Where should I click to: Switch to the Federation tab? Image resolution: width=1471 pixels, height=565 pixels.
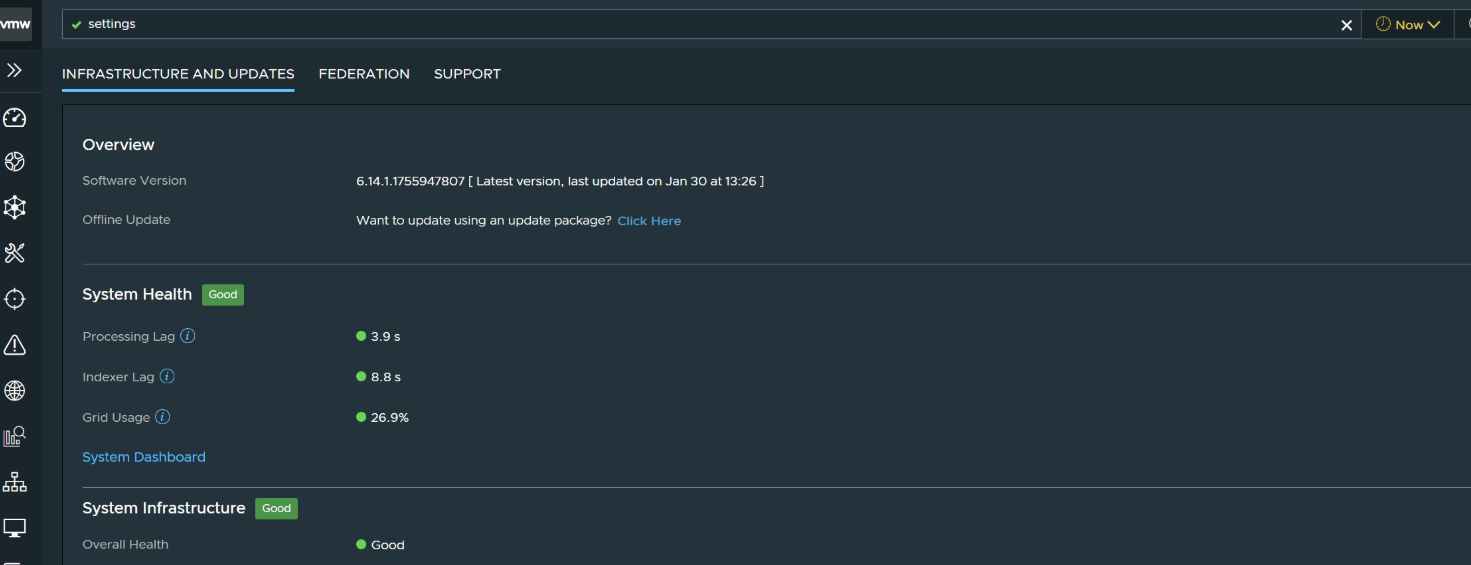364,74
